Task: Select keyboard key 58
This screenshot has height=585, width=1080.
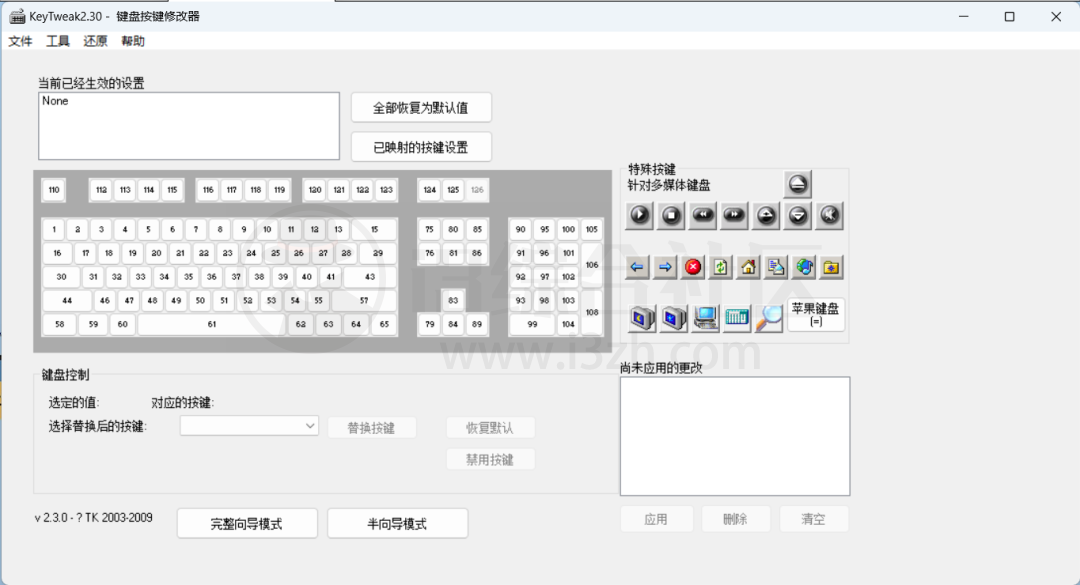Action: tap(60, 324)
